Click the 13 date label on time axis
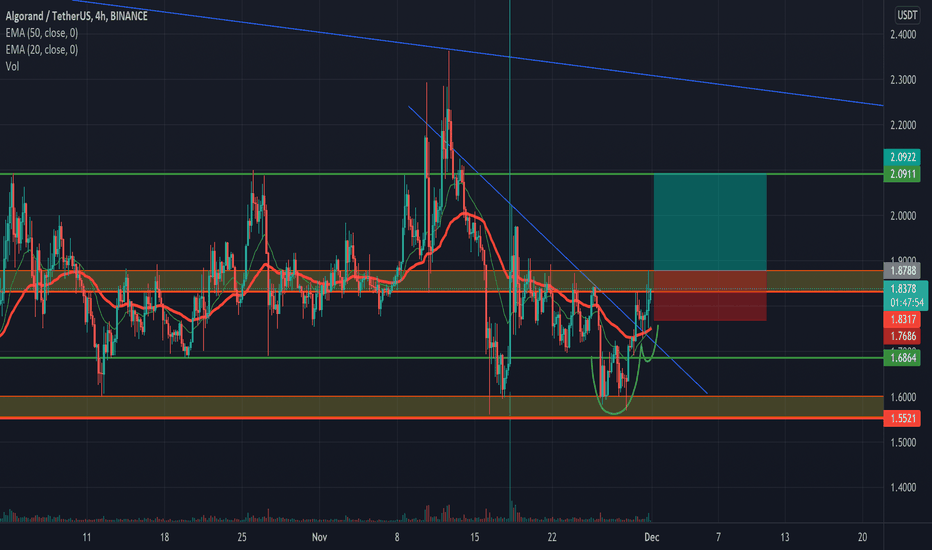The image size is (932, 550). point(785,538)
